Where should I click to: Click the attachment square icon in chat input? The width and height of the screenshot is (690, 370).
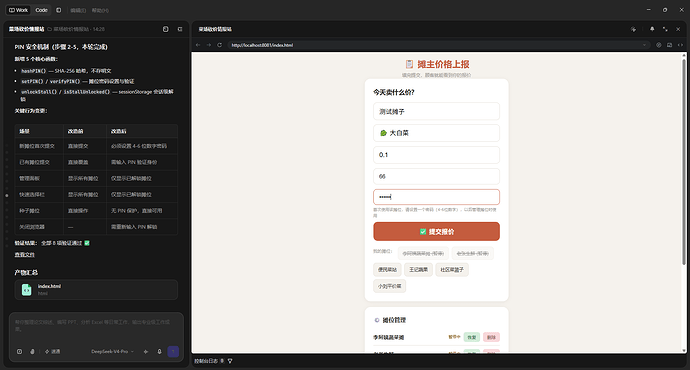point(19,352)
